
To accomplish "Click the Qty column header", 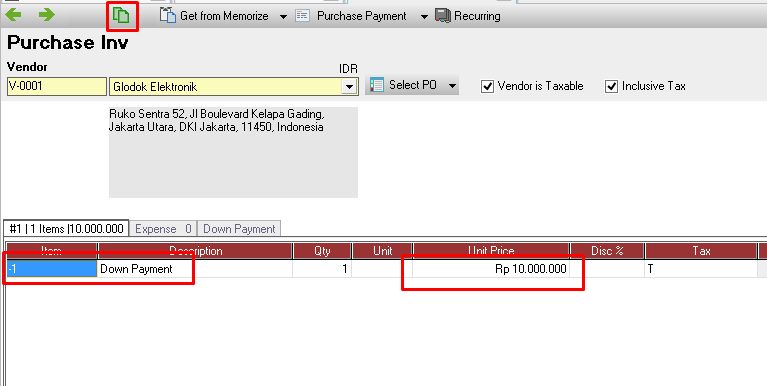I will pyautogui.click(x=322, y=251).
